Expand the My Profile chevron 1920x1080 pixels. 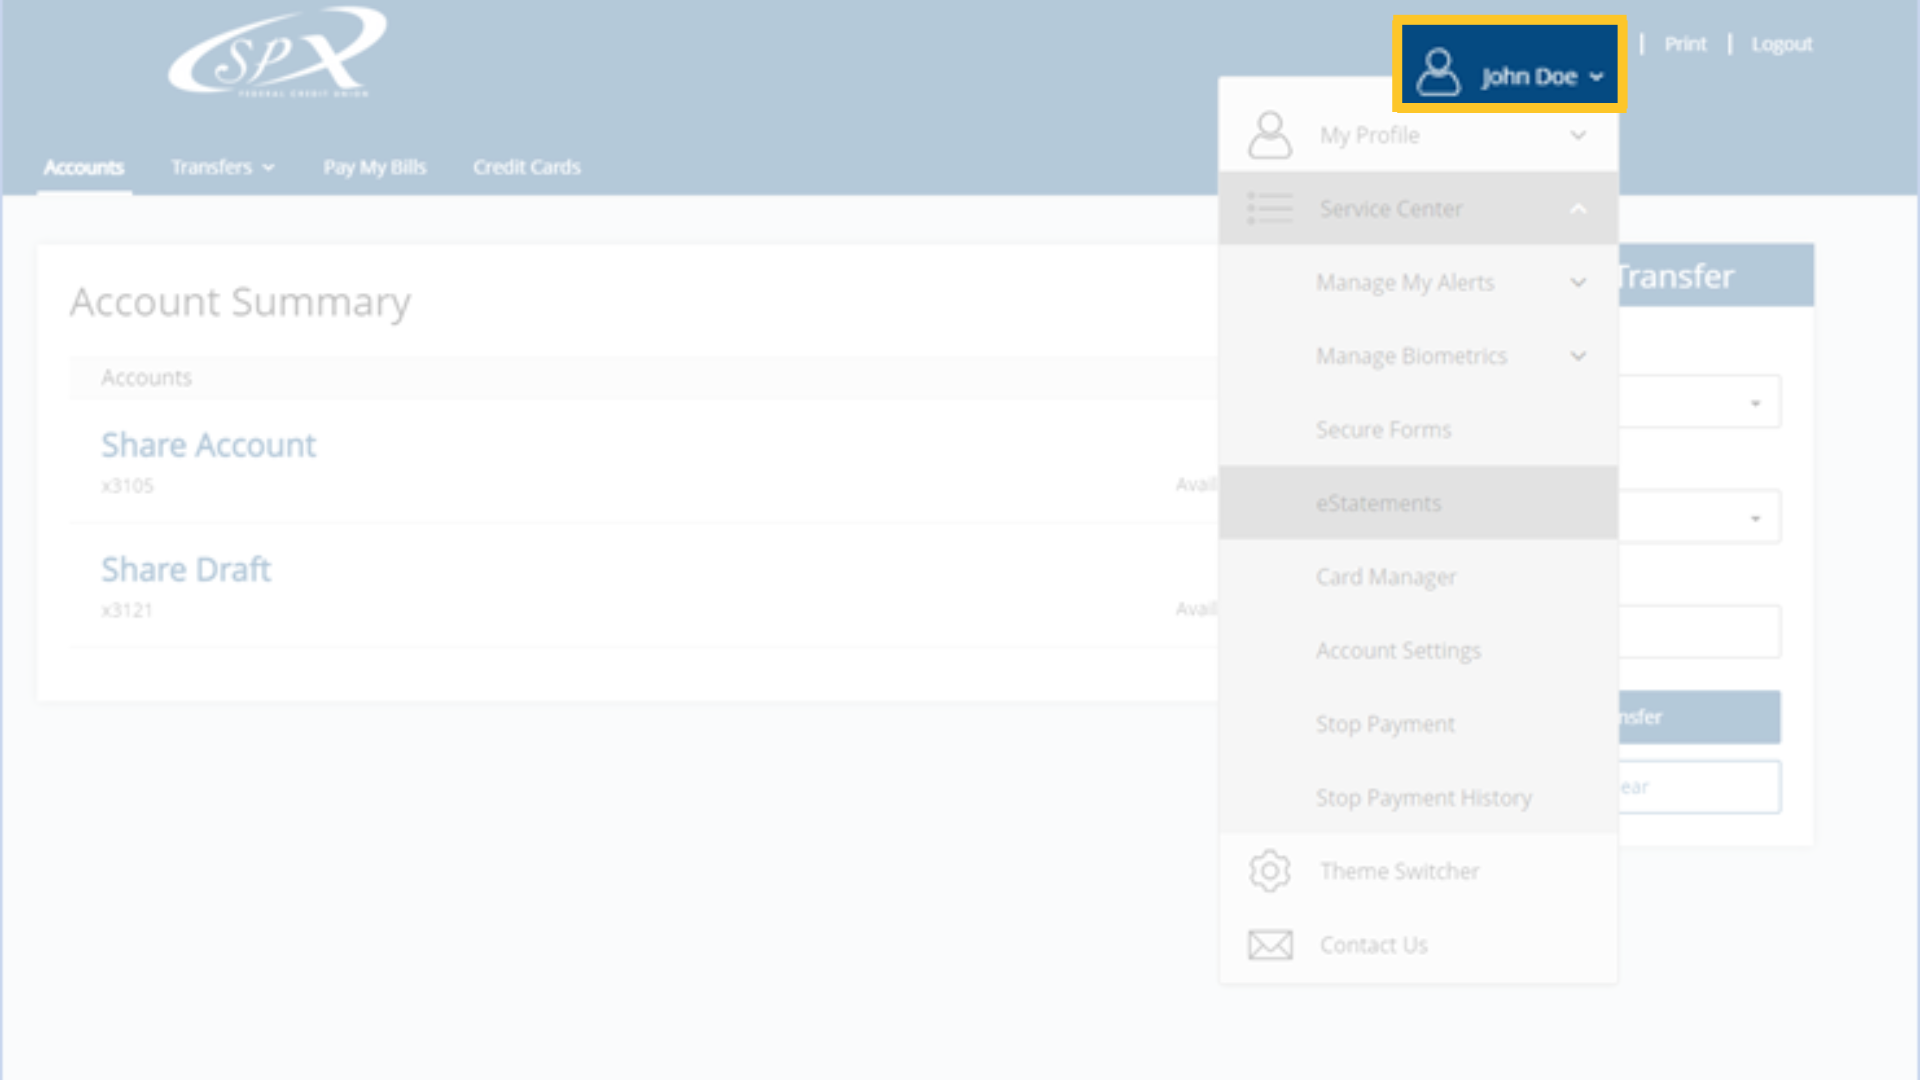(x=1578, y=135)
